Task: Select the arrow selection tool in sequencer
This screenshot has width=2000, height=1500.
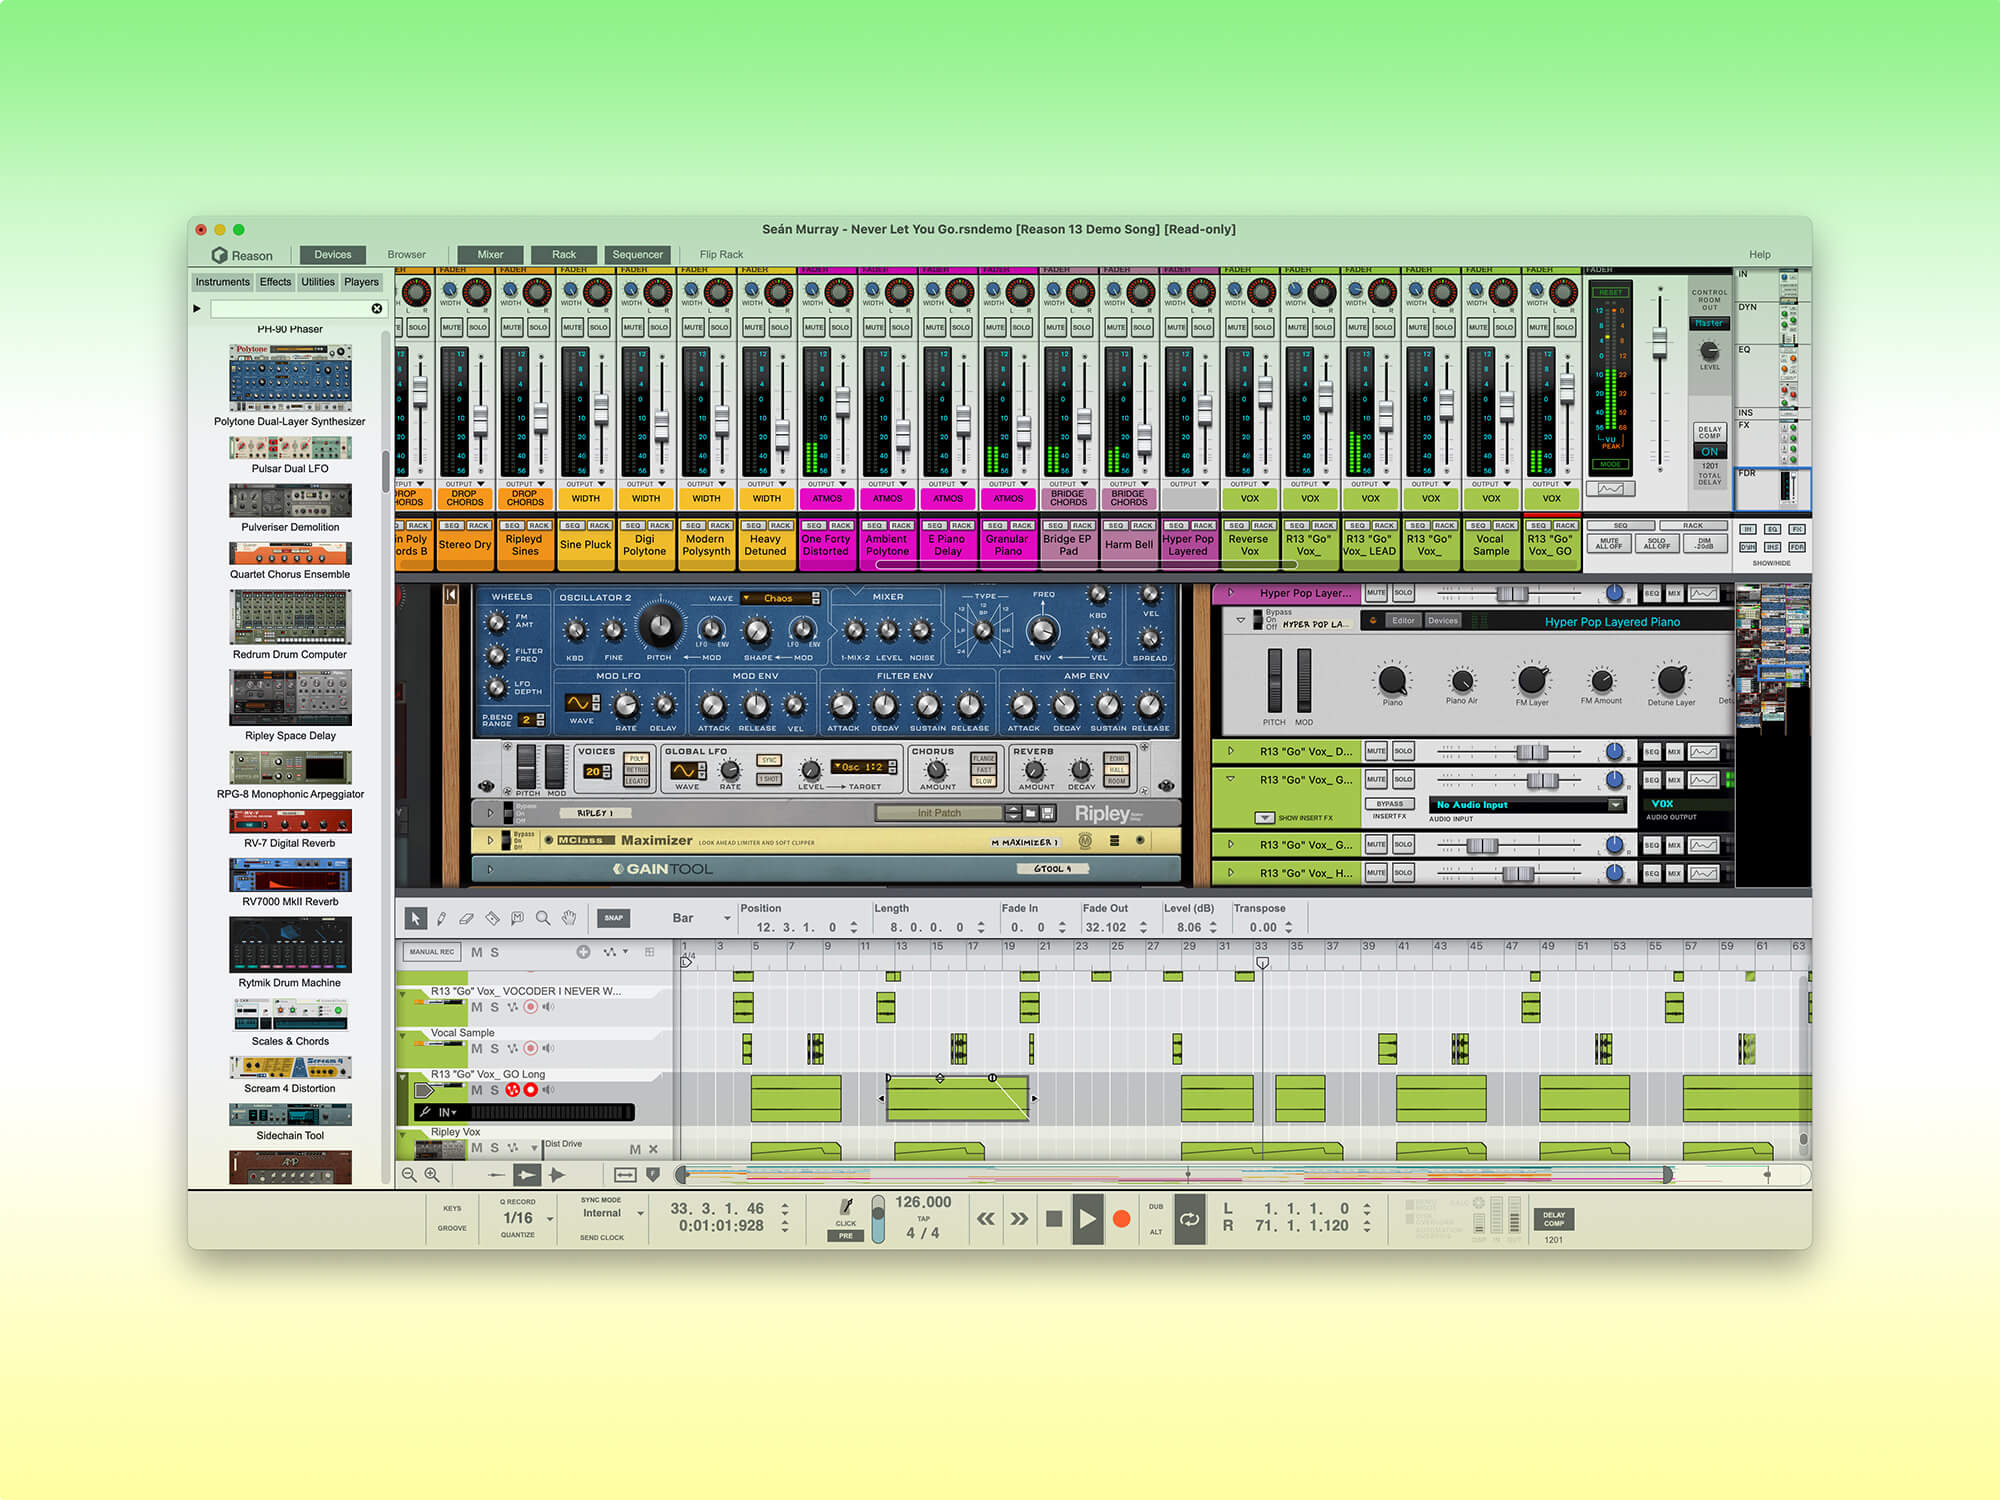Action: tap(415, 917)
